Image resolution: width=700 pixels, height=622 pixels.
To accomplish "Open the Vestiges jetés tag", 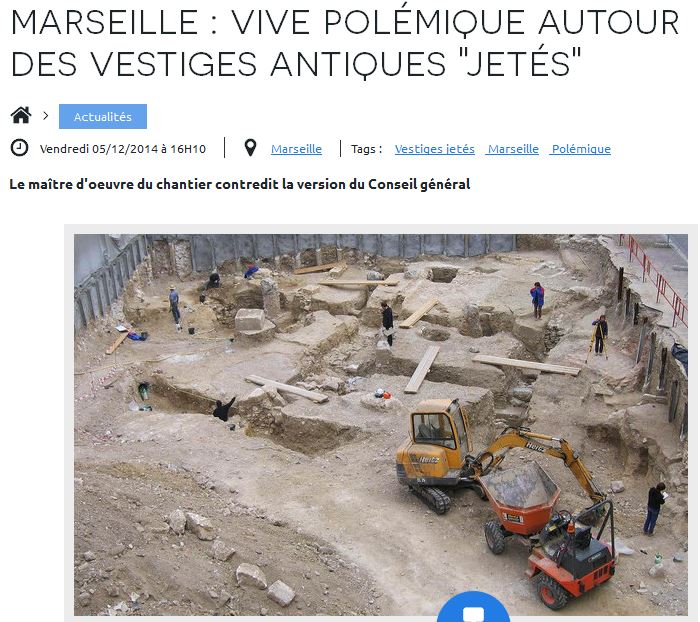I will click(x=434, y=149).
